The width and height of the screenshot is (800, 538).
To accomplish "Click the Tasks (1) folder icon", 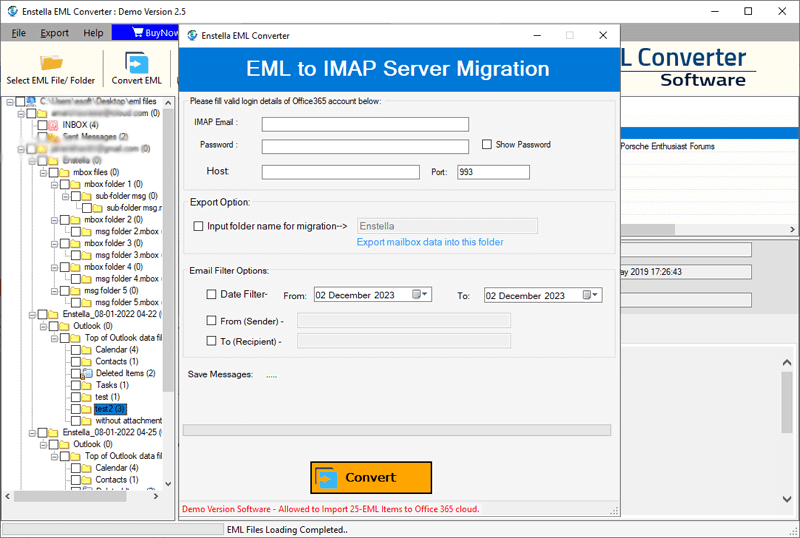I will (x=87, y=385).
